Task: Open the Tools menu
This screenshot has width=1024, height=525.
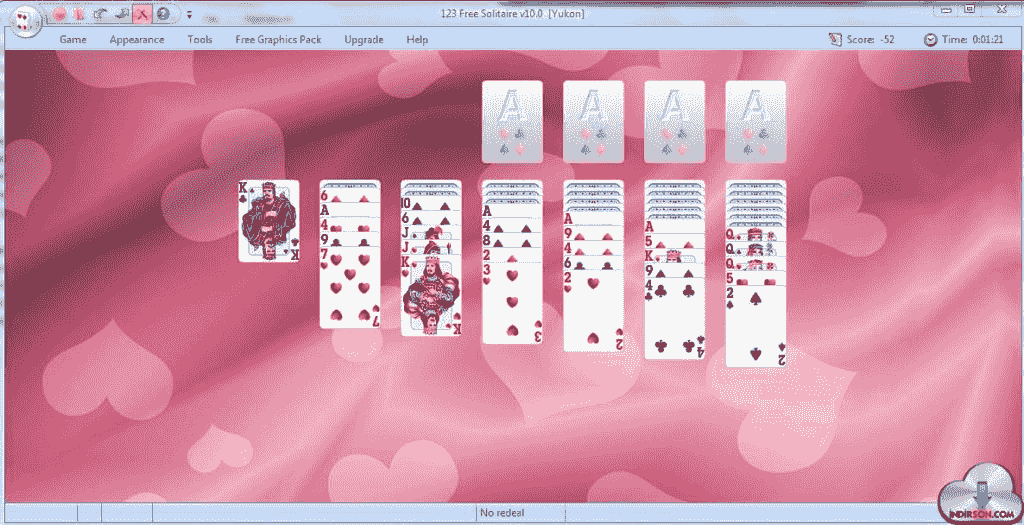Action: pyautogui.click(x=200, y=39)
